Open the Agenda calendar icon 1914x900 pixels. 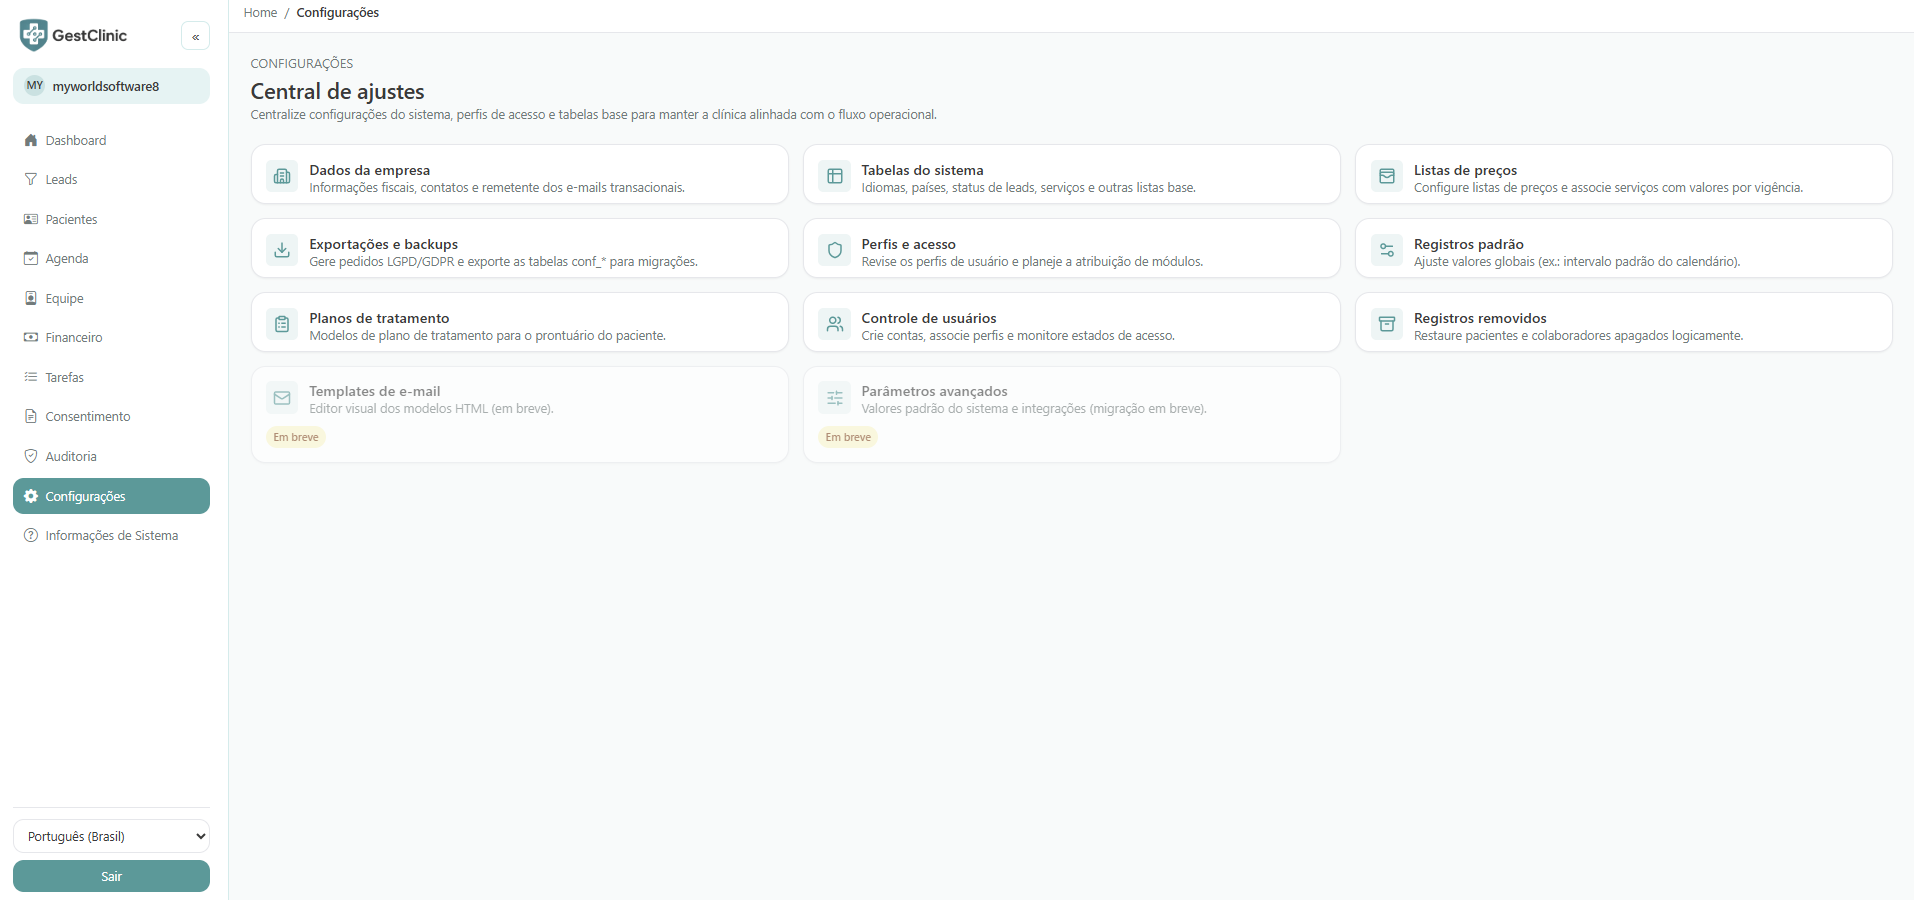point(32,258)
